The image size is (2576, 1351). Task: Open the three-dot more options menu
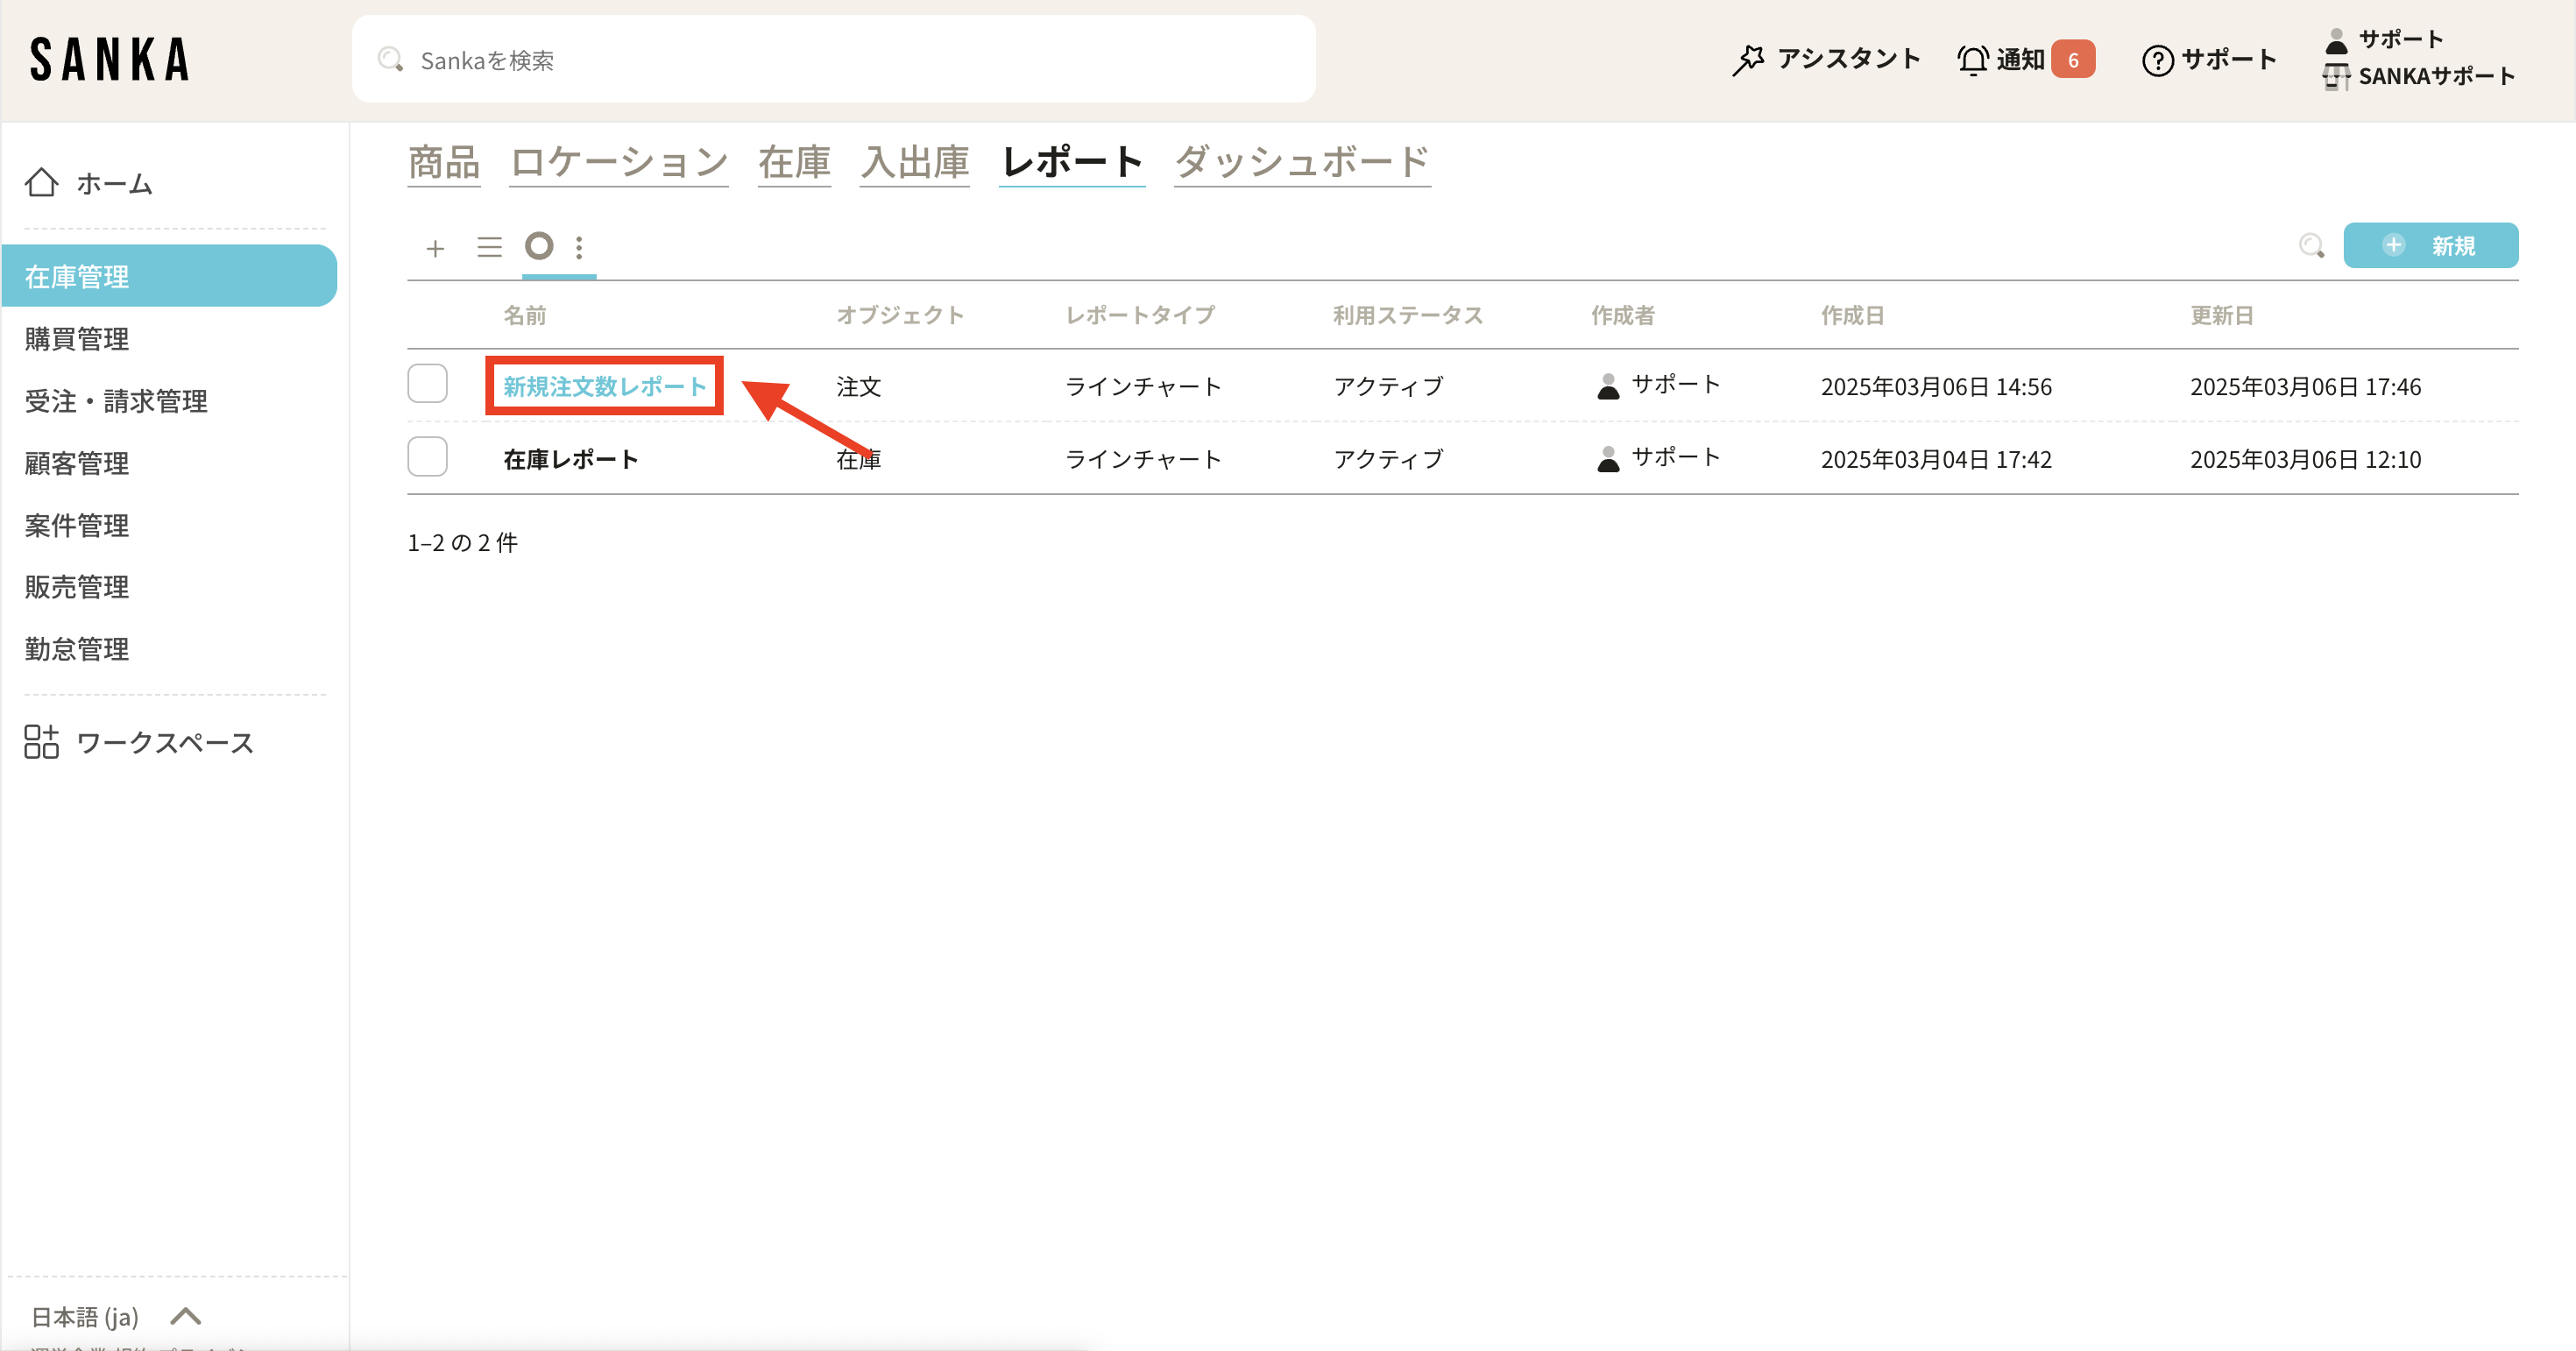(x=579, y=247)
